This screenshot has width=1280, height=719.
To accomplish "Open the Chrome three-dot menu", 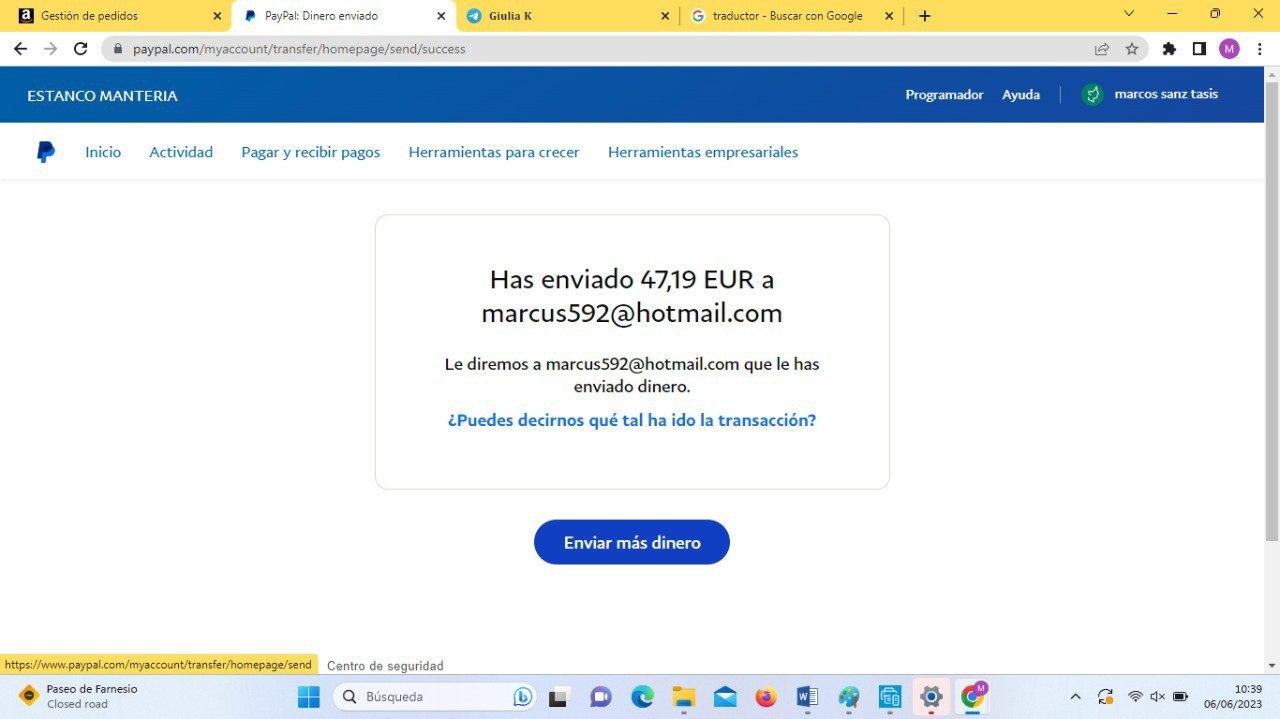I will coord(1259,48).
